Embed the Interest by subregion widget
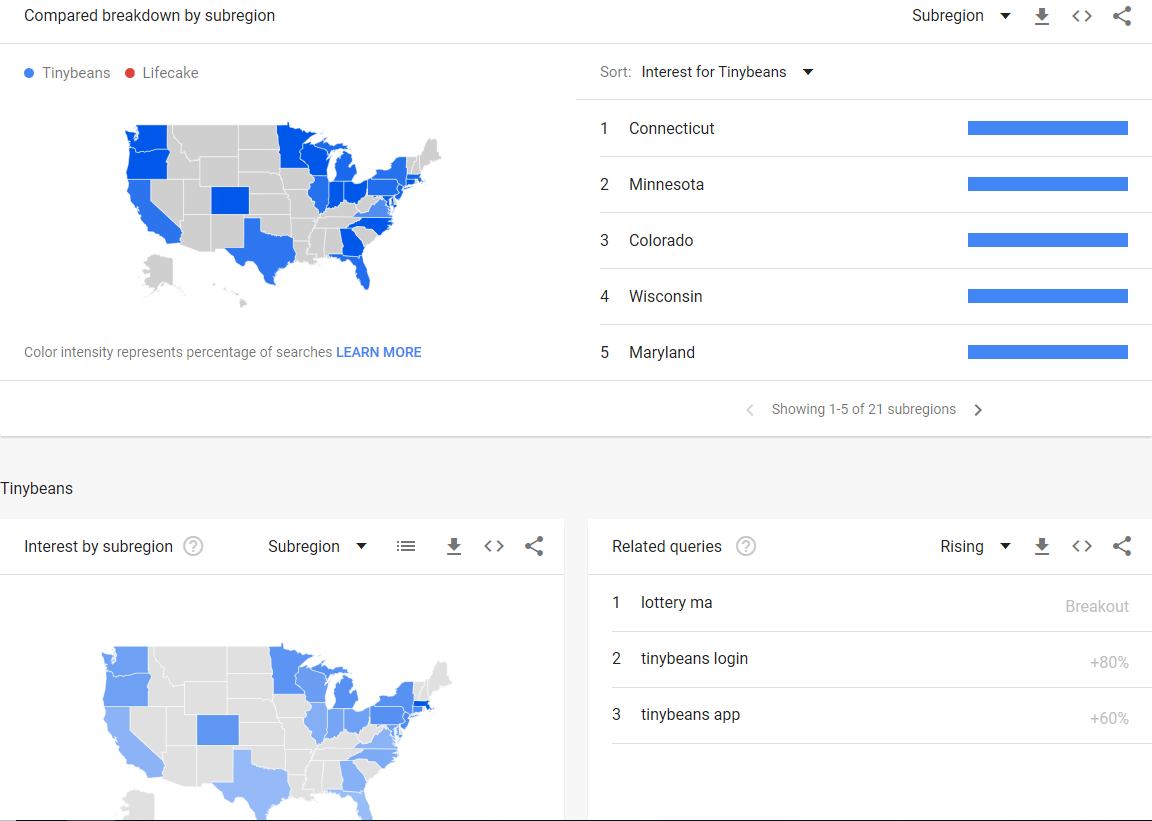This screenshot has width=1152, height=821. (x=494, y=546)
